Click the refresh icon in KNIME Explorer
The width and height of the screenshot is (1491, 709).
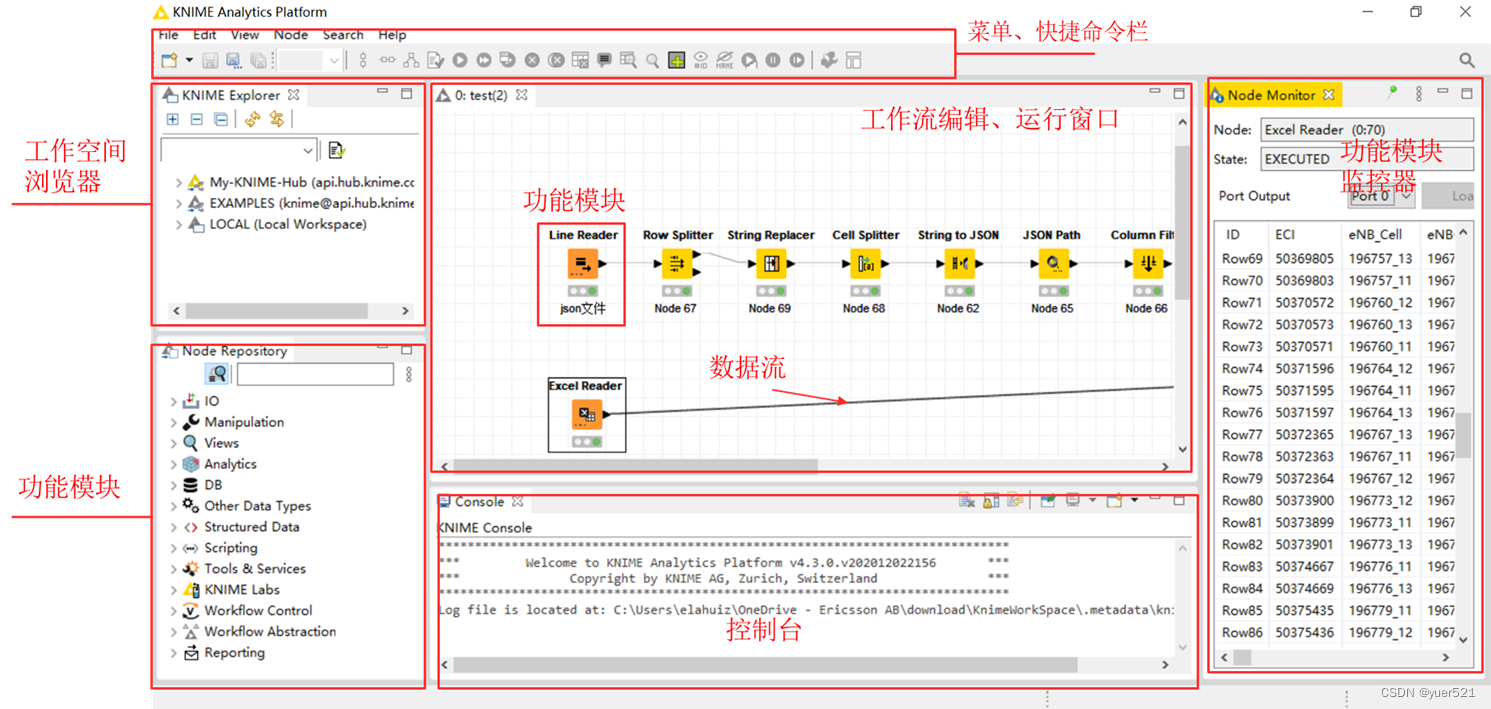pos(252,119)
